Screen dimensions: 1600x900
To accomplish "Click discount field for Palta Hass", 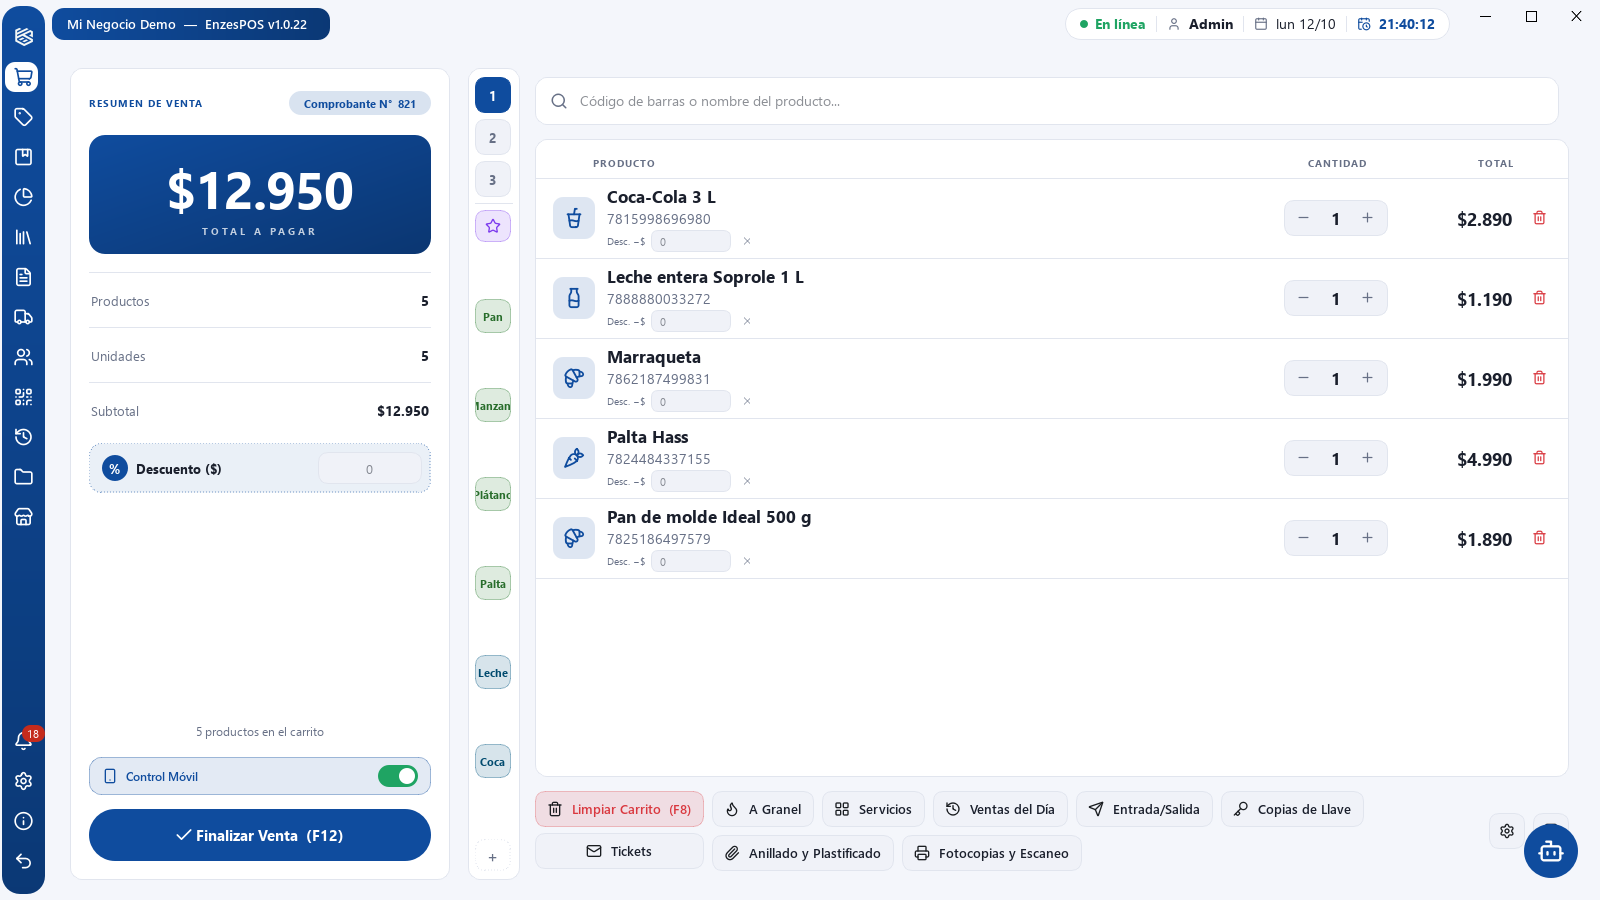I will (x=691, y=481).
